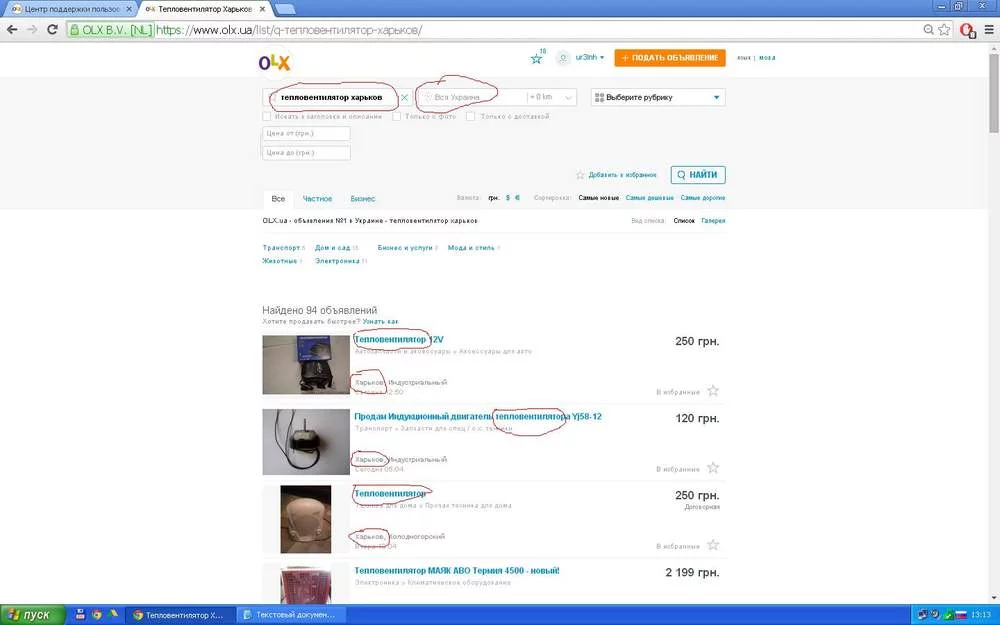Screen dimensions: 1000x625
Task: Click the user avatar icon
Action: click(x=562, y=57)
